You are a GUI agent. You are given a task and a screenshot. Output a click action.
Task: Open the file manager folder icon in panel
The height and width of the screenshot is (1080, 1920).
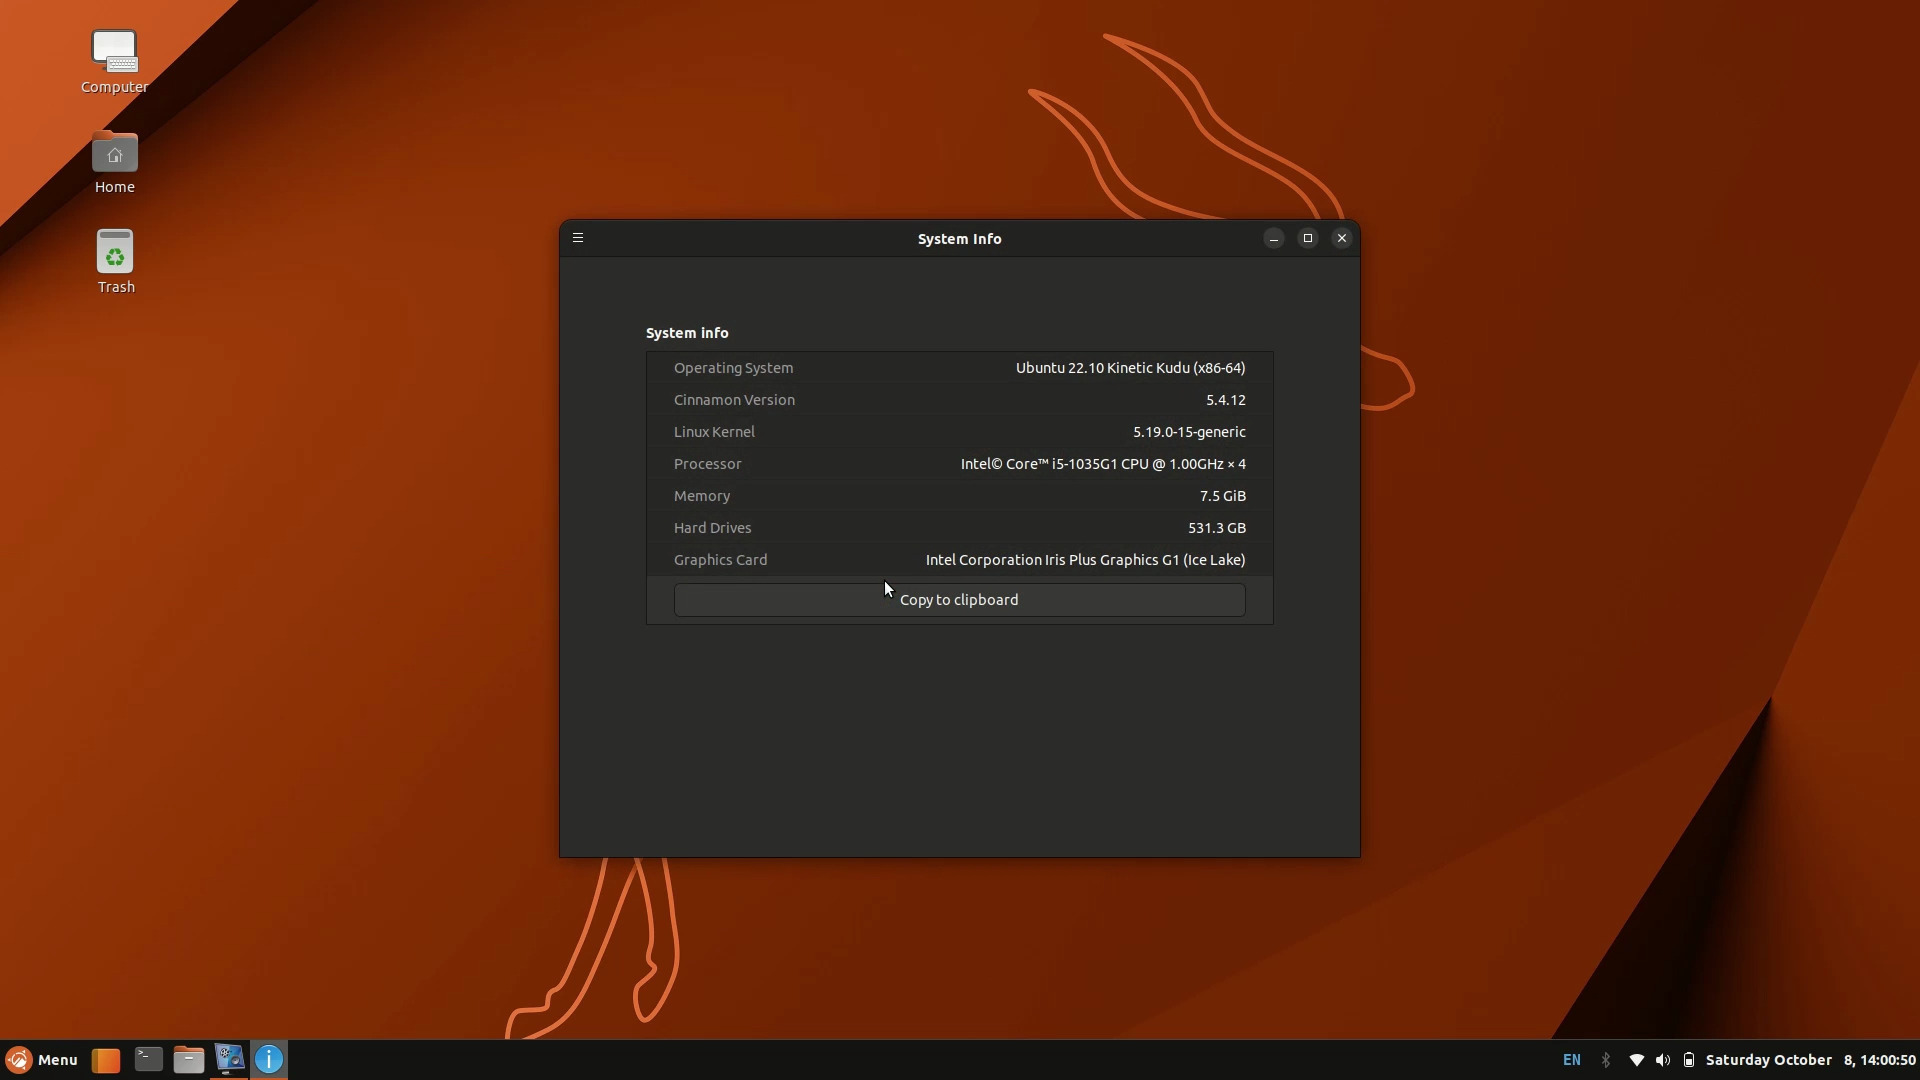pyautogui.click(x=188, y=1060)
